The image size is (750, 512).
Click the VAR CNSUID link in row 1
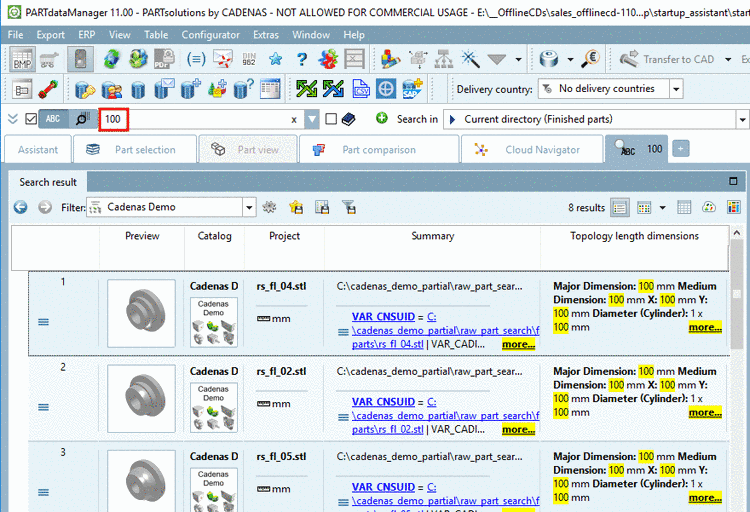(384, 318)
